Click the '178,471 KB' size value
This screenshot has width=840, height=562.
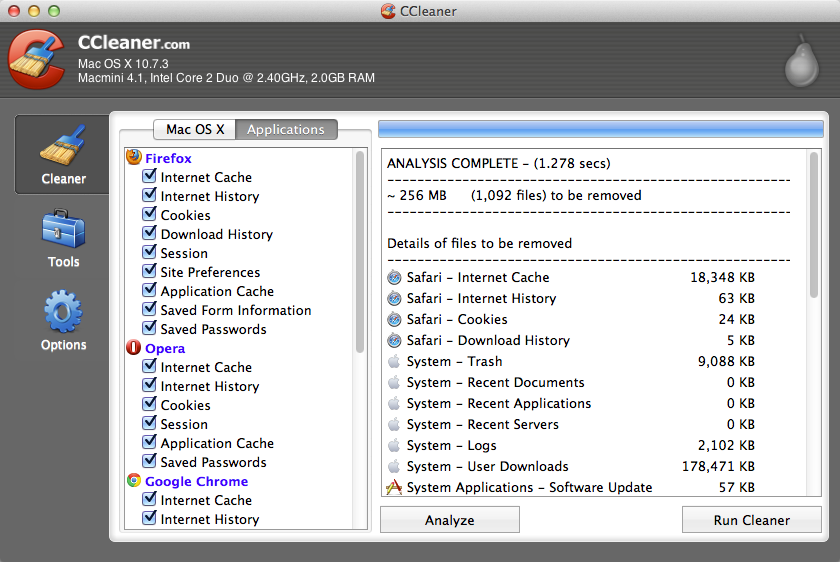pos(718,466)
